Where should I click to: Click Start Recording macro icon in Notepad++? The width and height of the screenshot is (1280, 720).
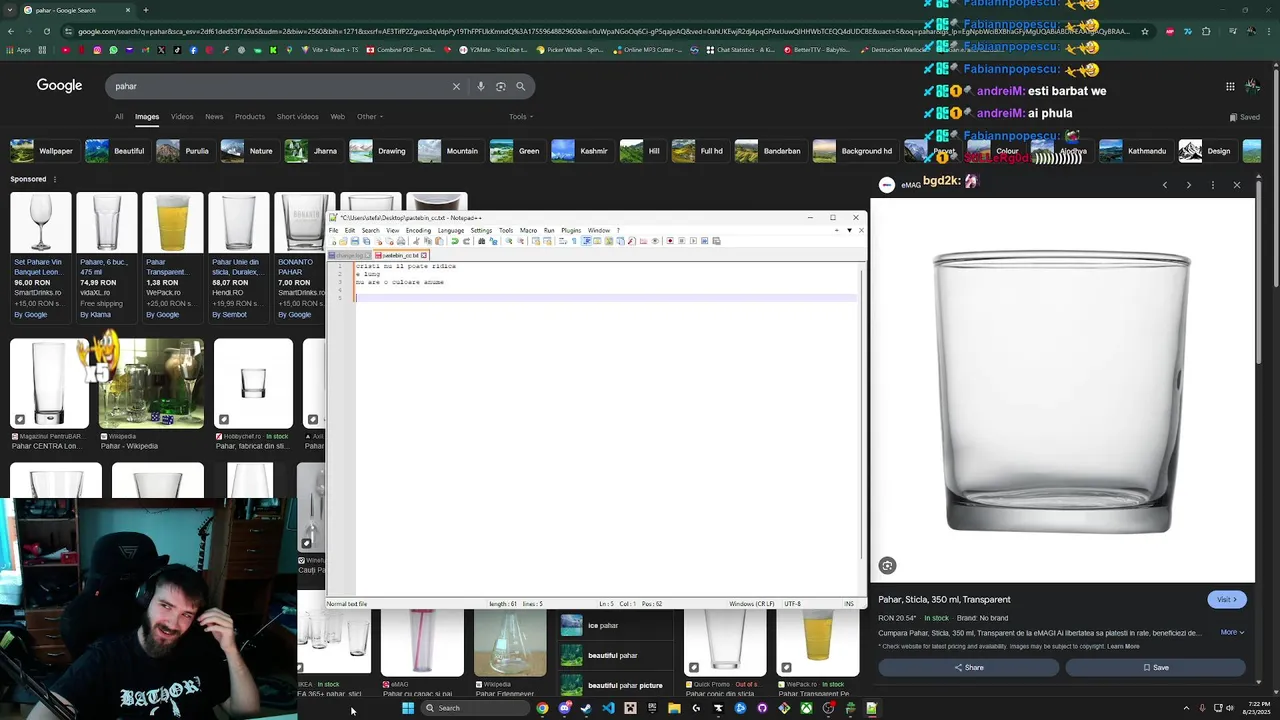pos(670,241)
